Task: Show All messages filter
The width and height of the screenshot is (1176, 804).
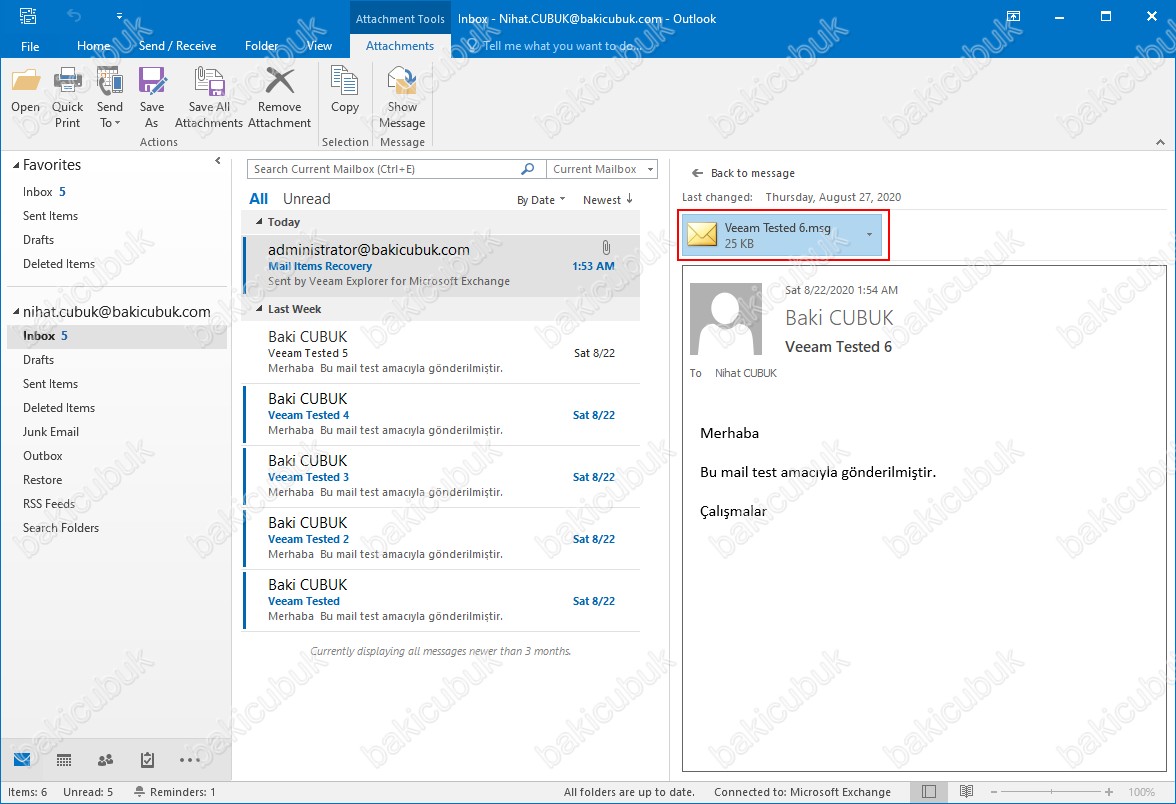Action: tap(258, 199)
